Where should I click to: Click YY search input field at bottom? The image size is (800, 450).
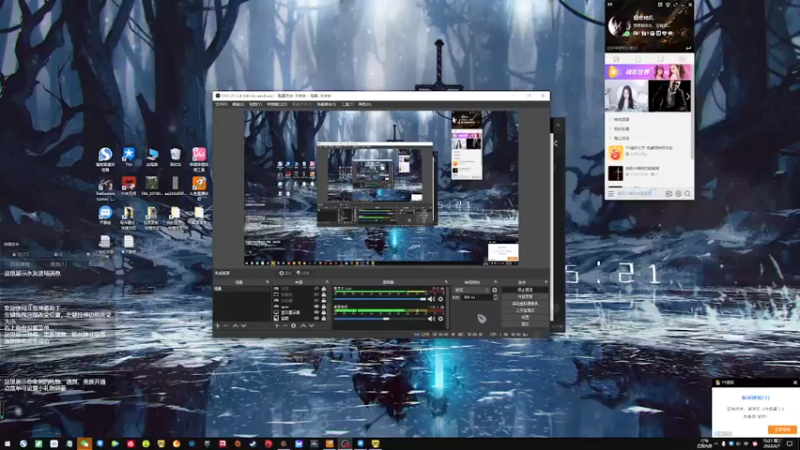point(639,194)
